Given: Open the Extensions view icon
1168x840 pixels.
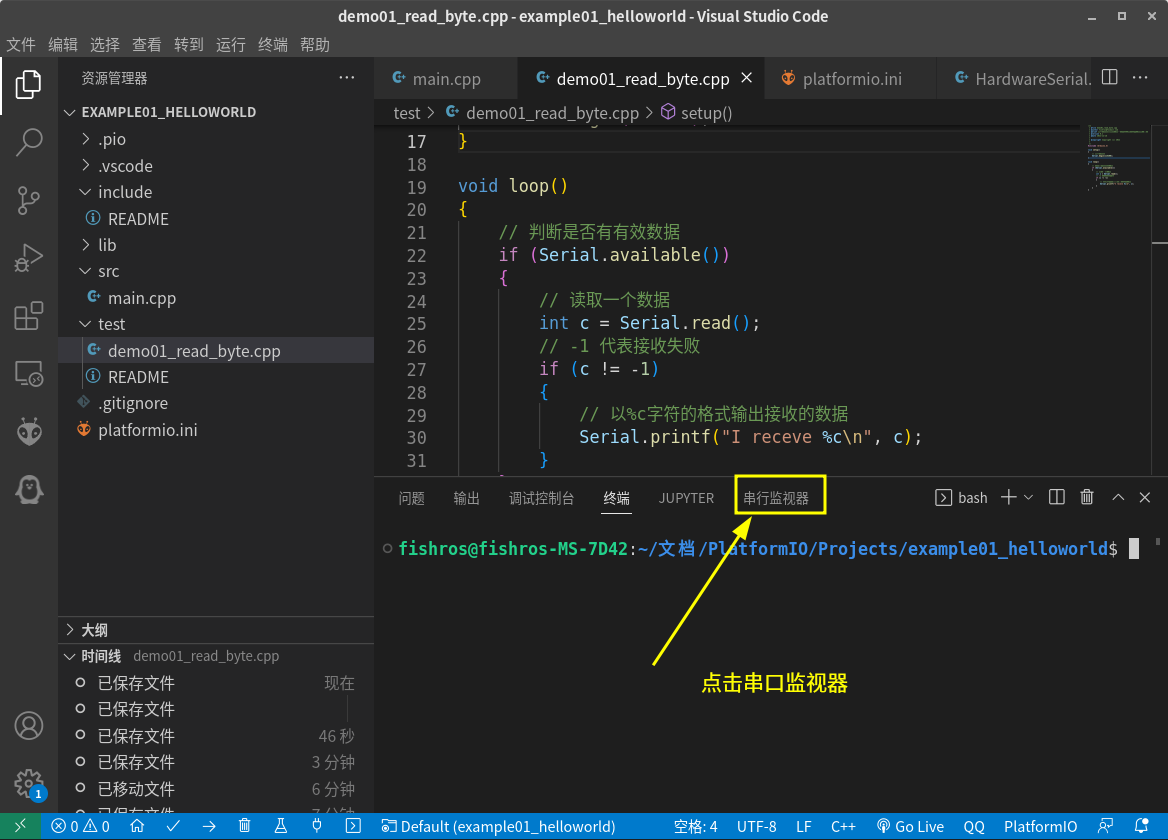Looking at the screenshot, I should (29, 316).
